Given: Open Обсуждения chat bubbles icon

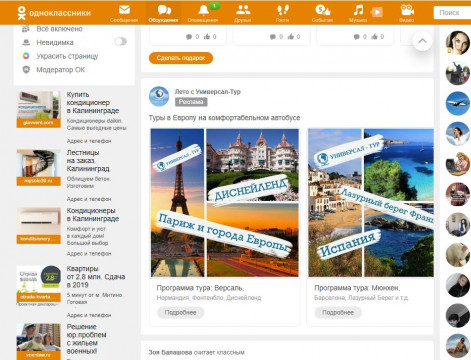Looking at the screenshot, I should (x=164, y=10).
